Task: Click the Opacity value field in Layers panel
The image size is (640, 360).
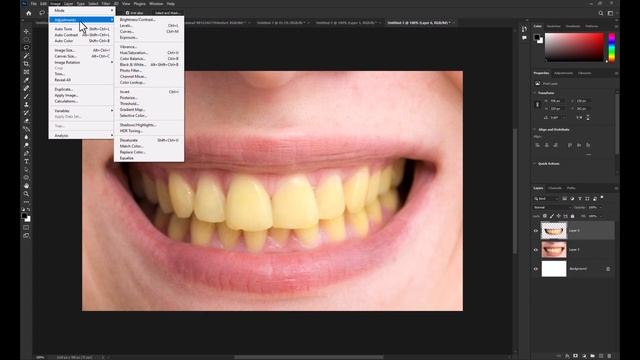Action: click(x=594, y=207)
